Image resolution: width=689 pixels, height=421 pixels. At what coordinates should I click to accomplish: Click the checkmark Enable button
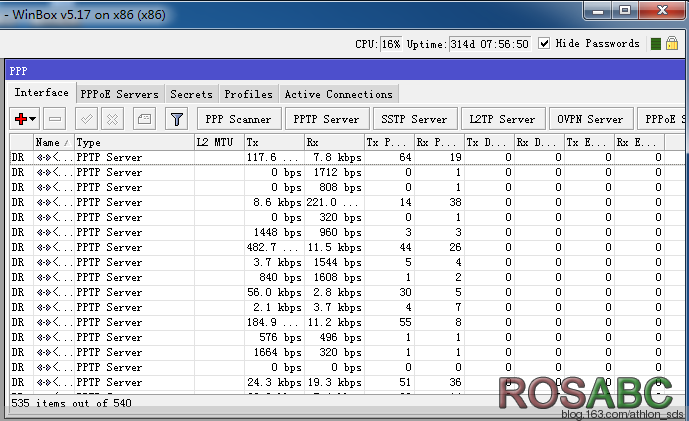(x=86, y=119)
